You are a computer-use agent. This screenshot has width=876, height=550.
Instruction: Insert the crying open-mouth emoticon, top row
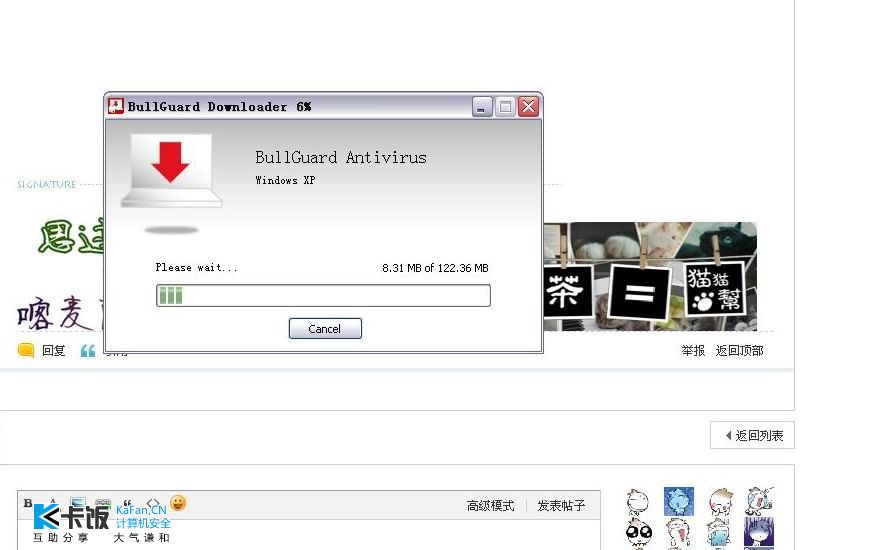[760, 501]
